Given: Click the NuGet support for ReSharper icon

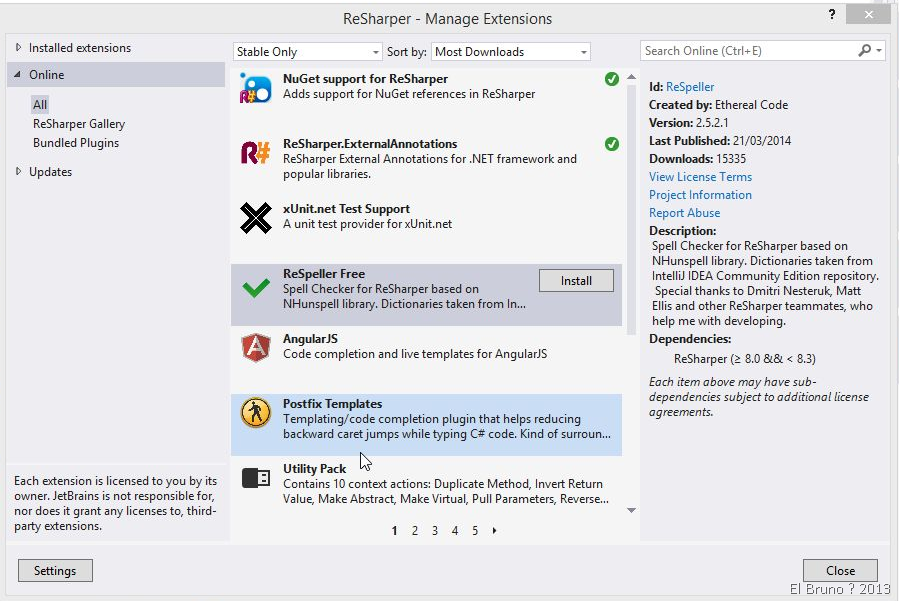Looking at the screenshot, I should tap(256, 88).
